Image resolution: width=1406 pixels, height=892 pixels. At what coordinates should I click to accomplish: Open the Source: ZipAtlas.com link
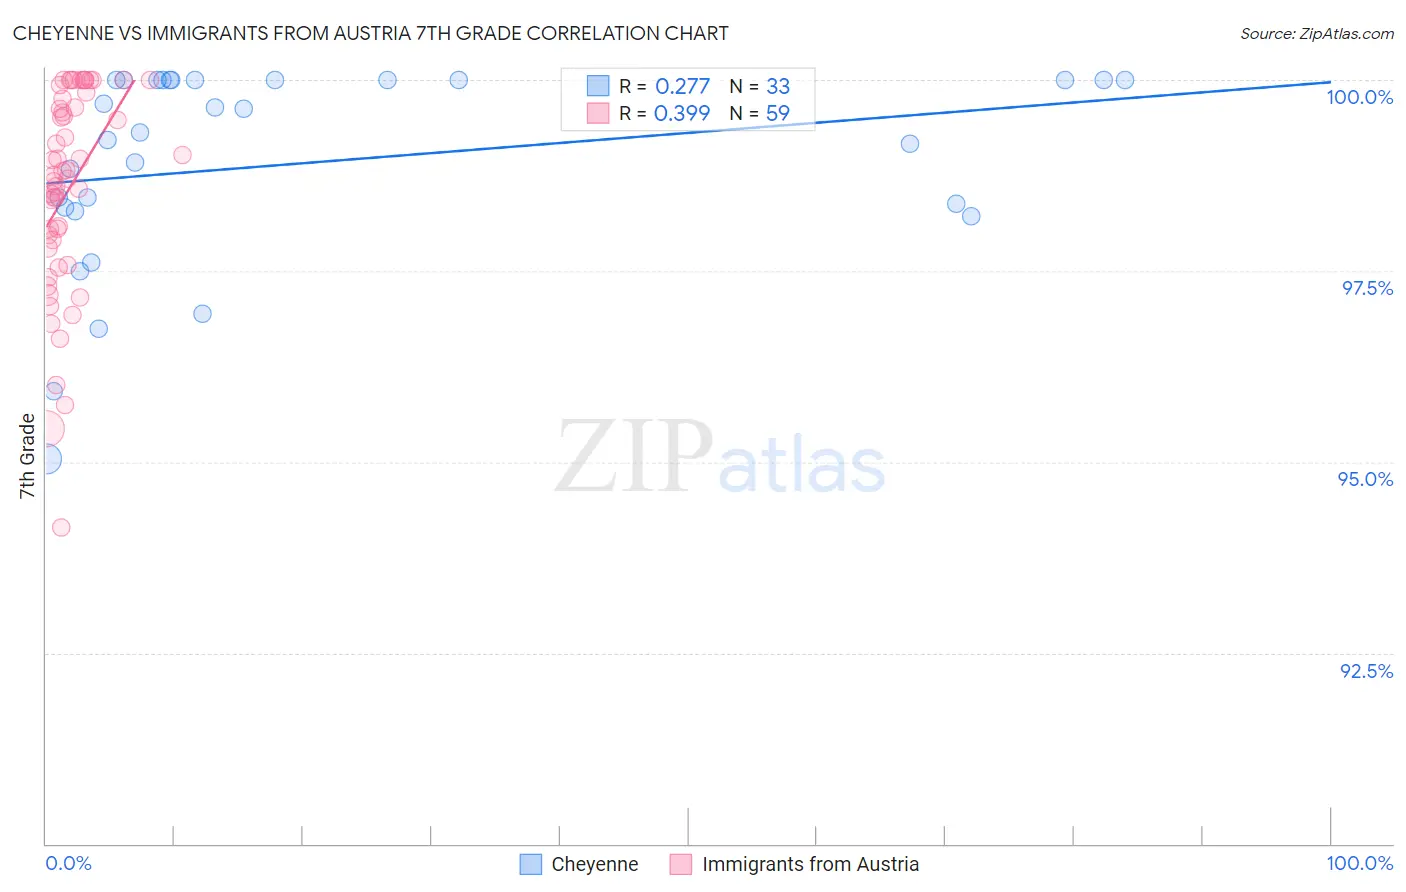tap(1317, 33)
